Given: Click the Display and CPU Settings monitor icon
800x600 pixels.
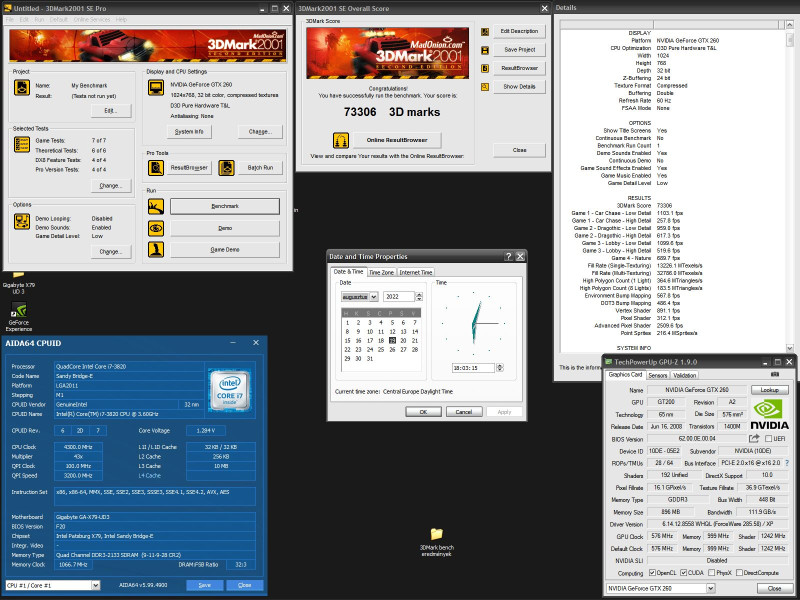Looking at the screenshot, I should pyautogui.click(x=156, y=87).
